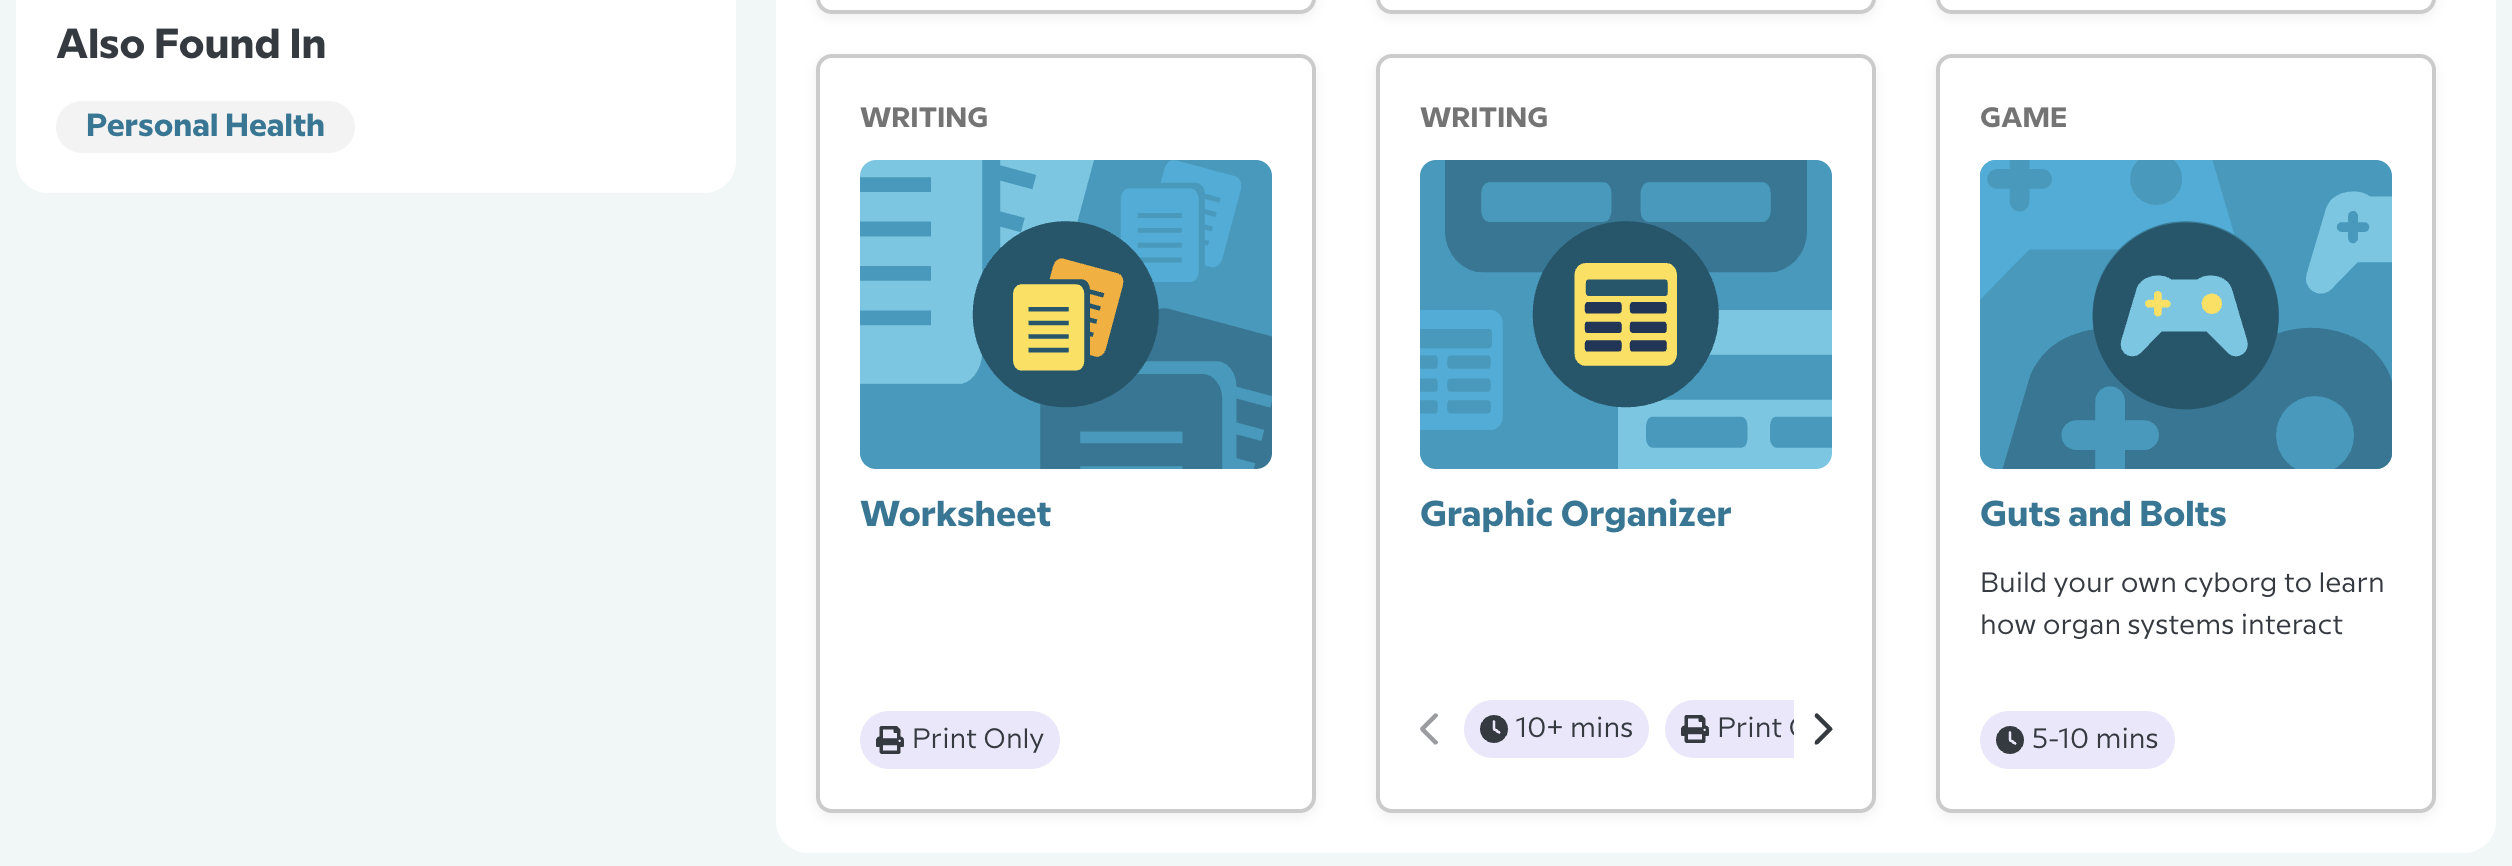
Task: Click the printer icon on Print Only
Action: [x=889, y=739]
